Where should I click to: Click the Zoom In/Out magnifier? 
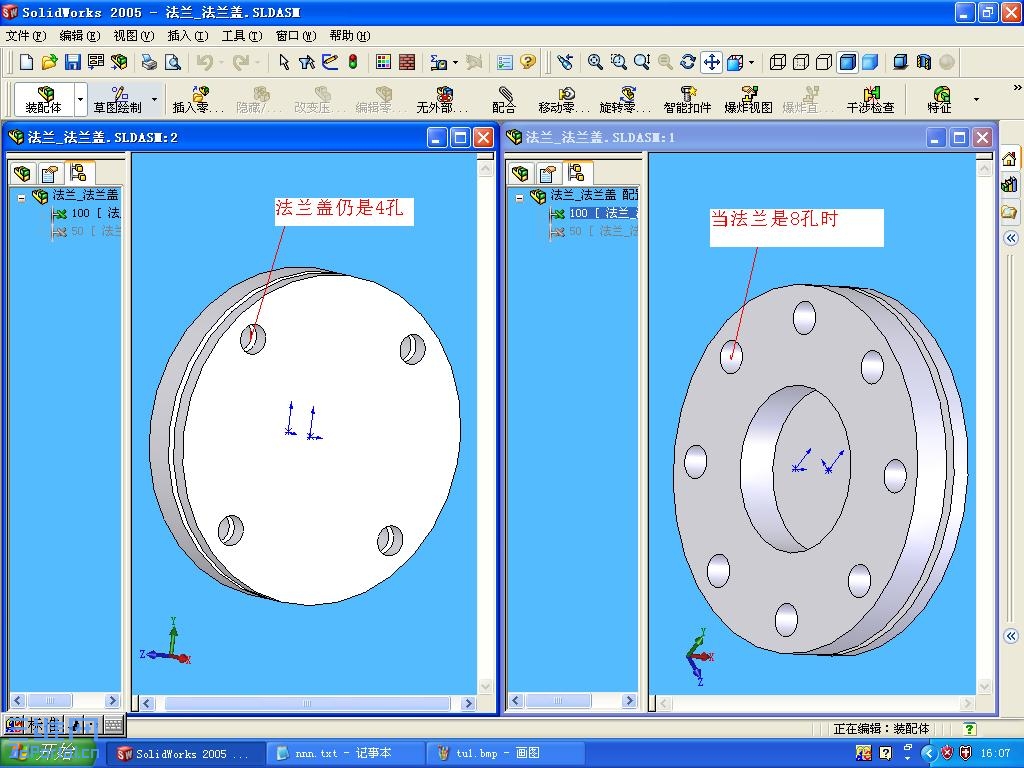point(642,62)
